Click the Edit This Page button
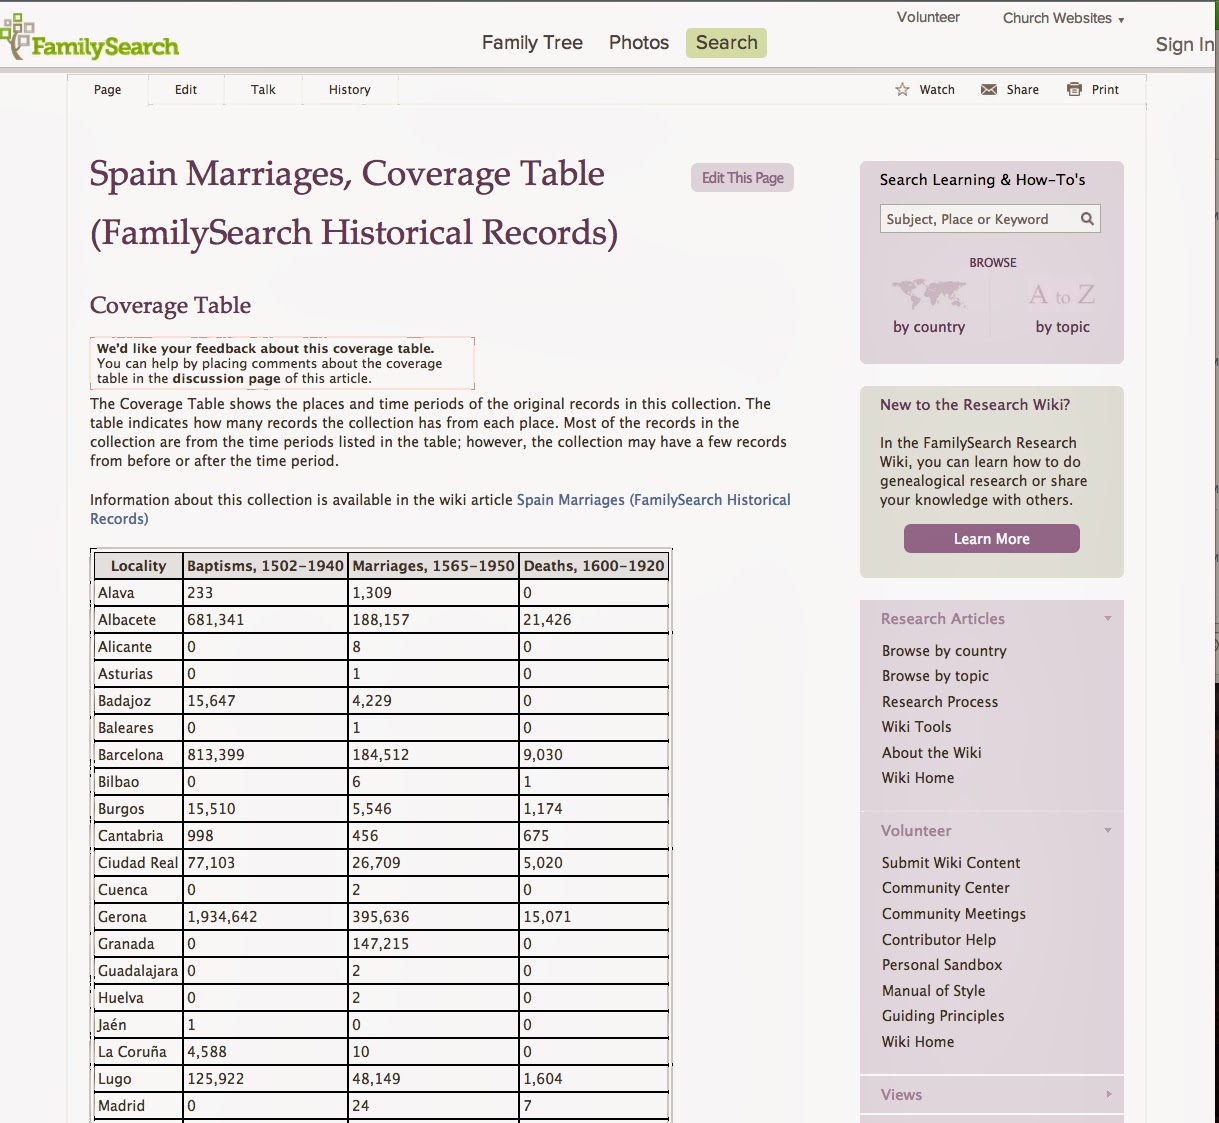The height and width of the screenshot is (1123, 1219). pos(742,178)
